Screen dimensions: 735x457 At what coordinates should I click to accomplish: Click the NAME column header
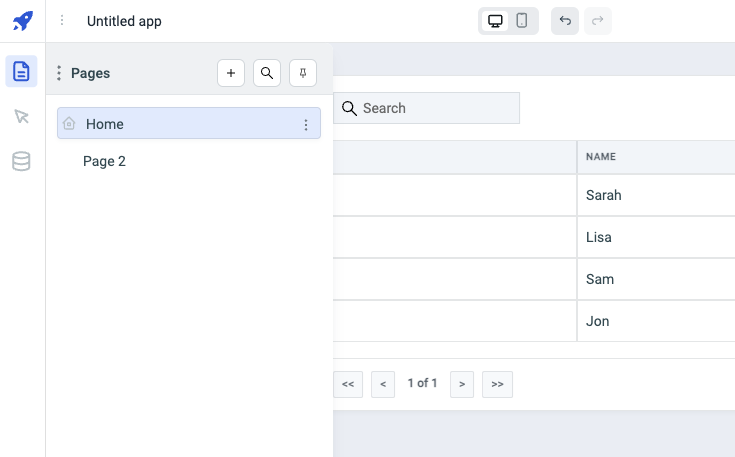[x=601, y=157]
